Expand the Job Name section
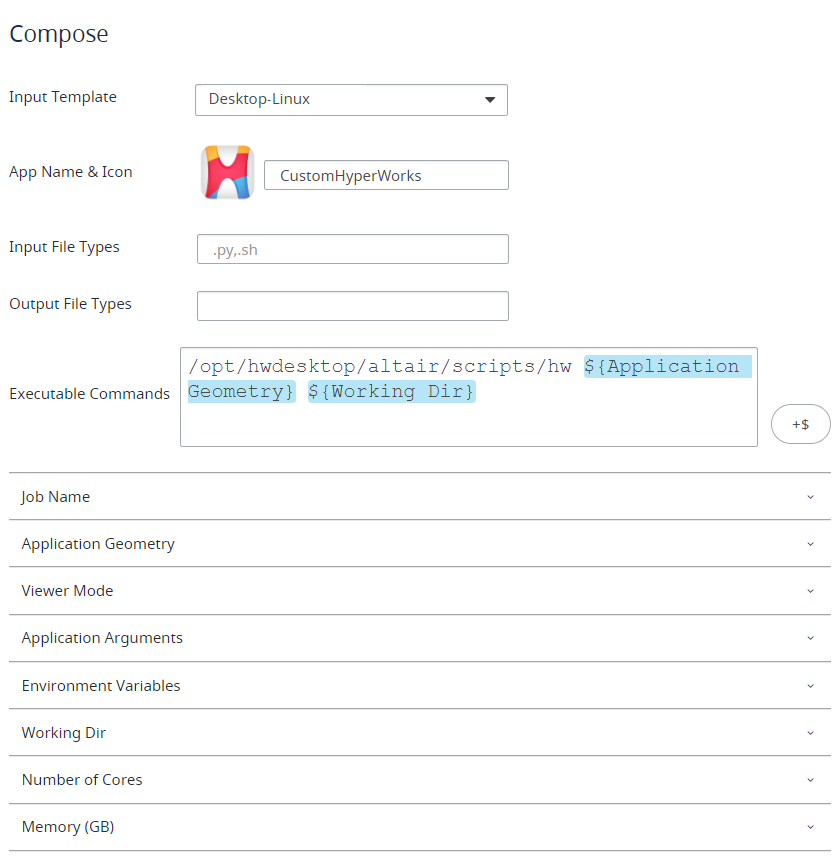The width and height of the screenshot is (840, 858). click(x=420, y=497)
